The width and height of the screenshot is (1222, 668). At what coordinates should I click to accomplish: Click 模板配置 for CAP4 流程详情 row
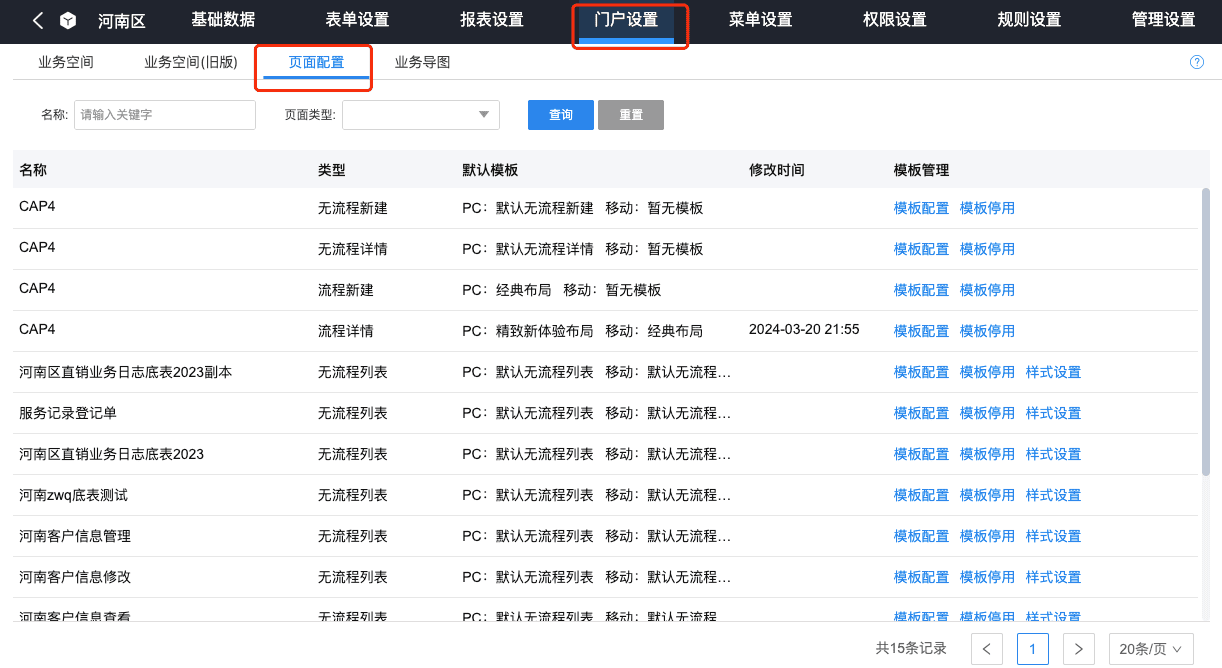921,331
